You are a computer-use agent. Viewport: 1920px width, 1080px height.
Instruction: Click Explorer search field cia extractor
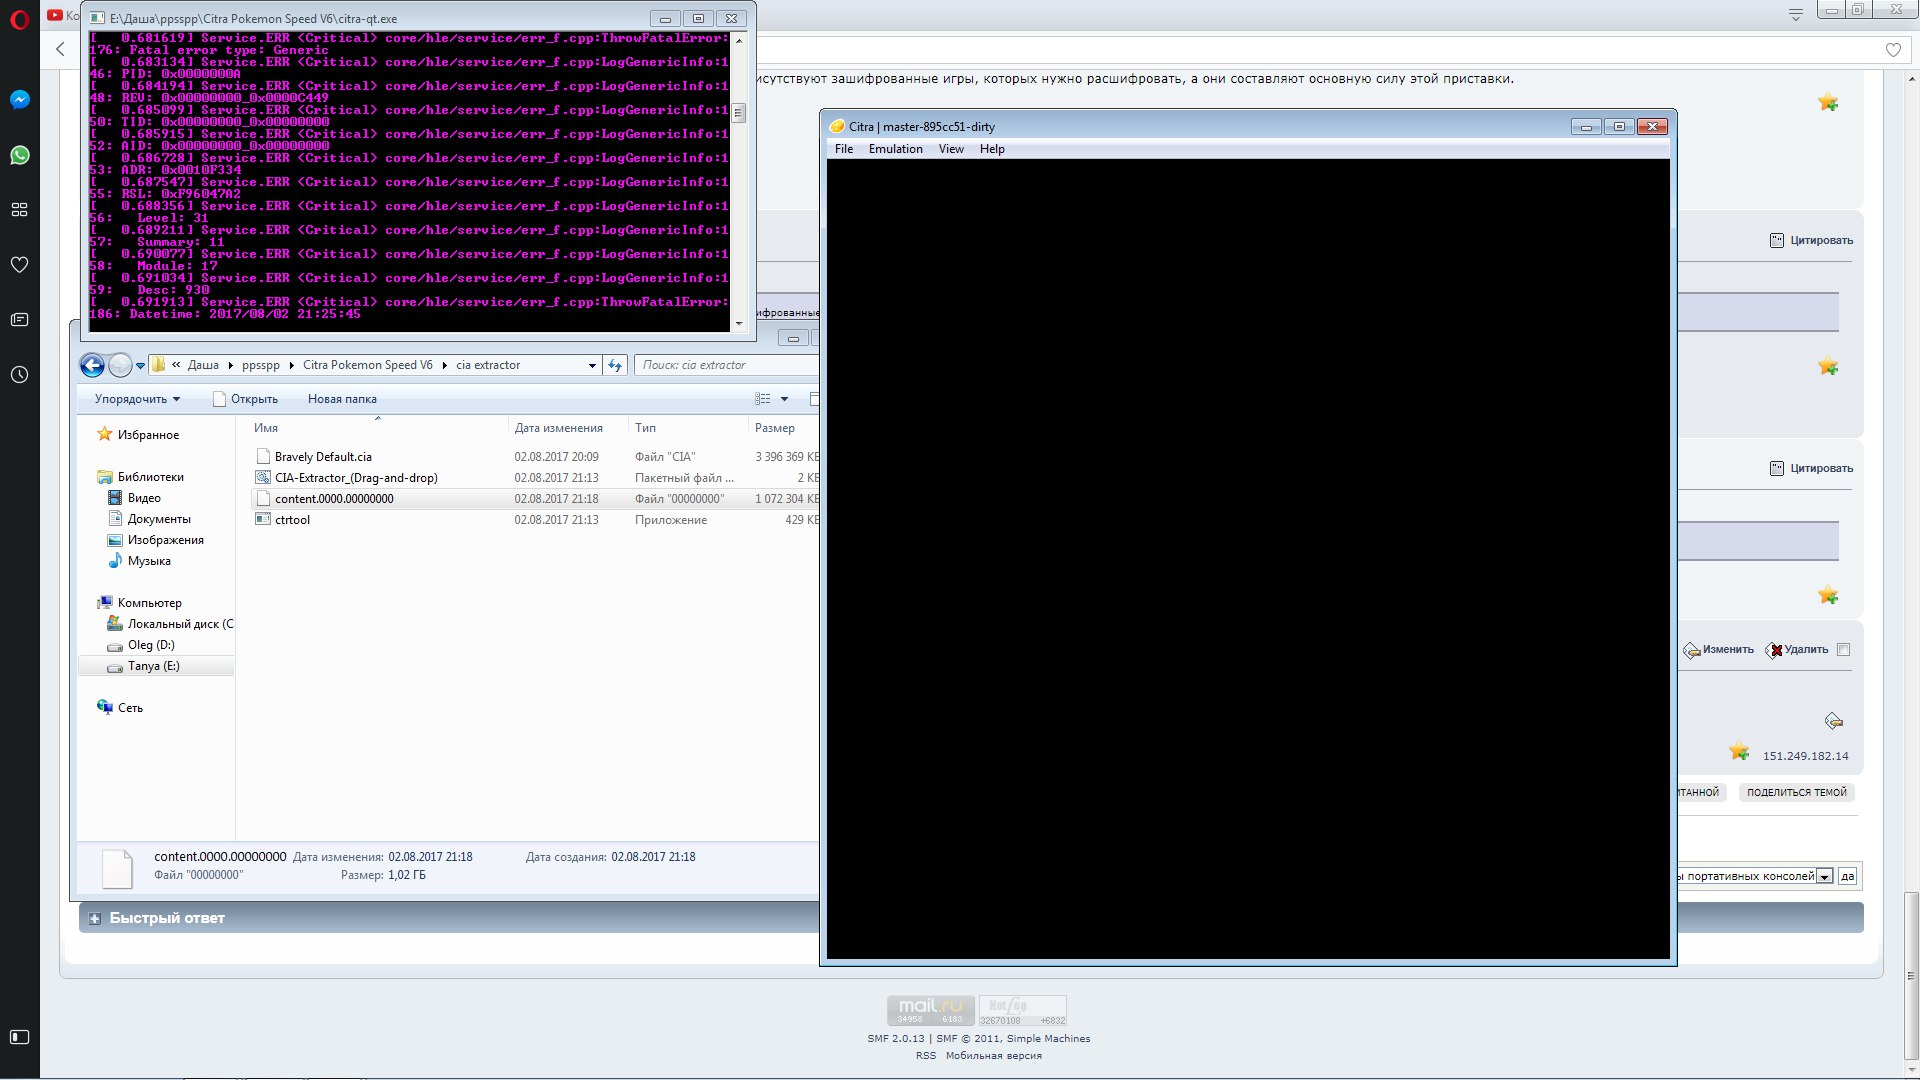pyautogui.click(x=727, y=365)
